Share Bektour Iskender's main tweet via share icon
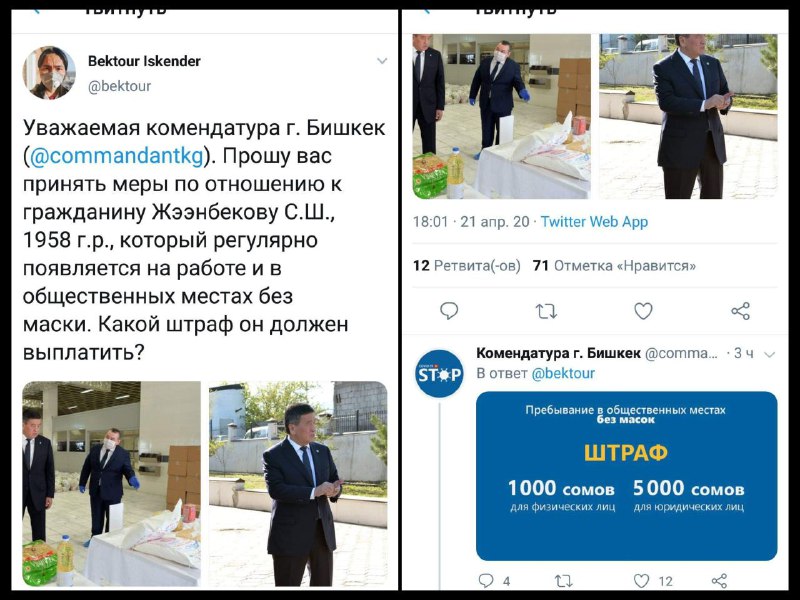 pos(740,311)
